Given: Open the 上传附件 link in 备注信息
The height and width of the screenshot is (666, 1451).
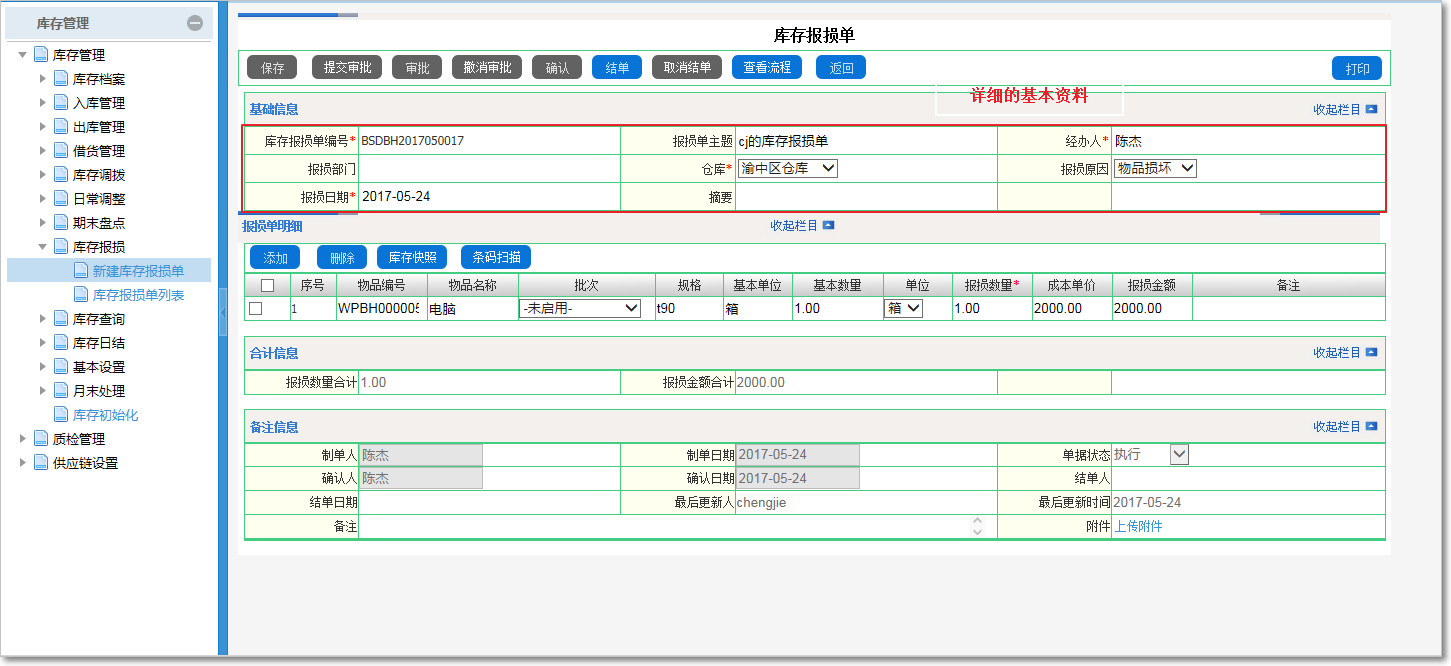Looking at the screenshot, I should pyautogui.click(x=1140, y=526).
